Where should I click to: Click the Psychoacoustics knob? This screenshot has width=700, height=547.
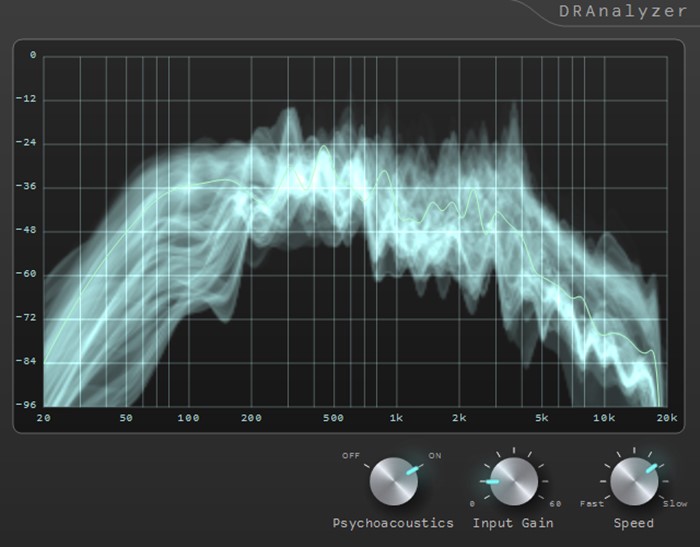tap(392, 483)
